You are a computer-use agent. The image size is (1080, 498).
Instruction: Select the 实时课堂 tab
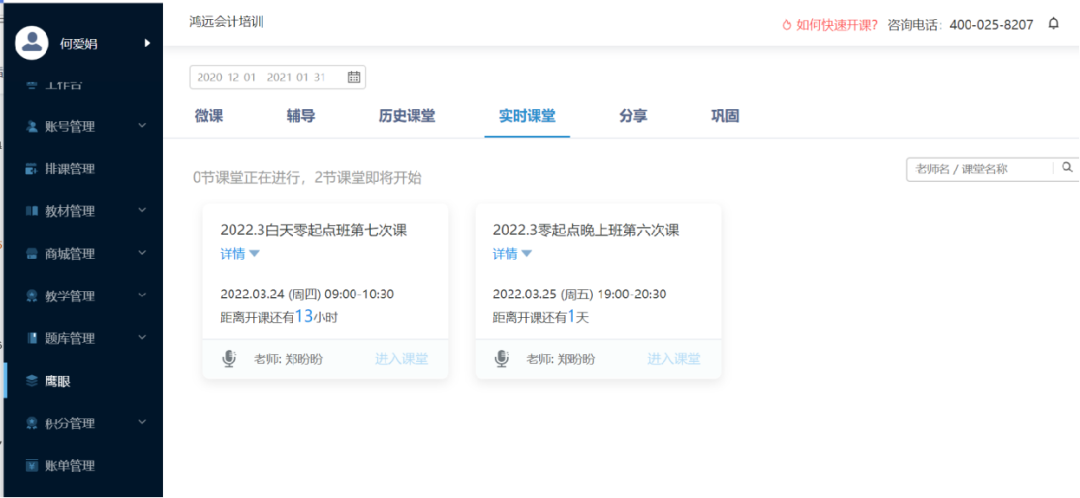[527, 116]
